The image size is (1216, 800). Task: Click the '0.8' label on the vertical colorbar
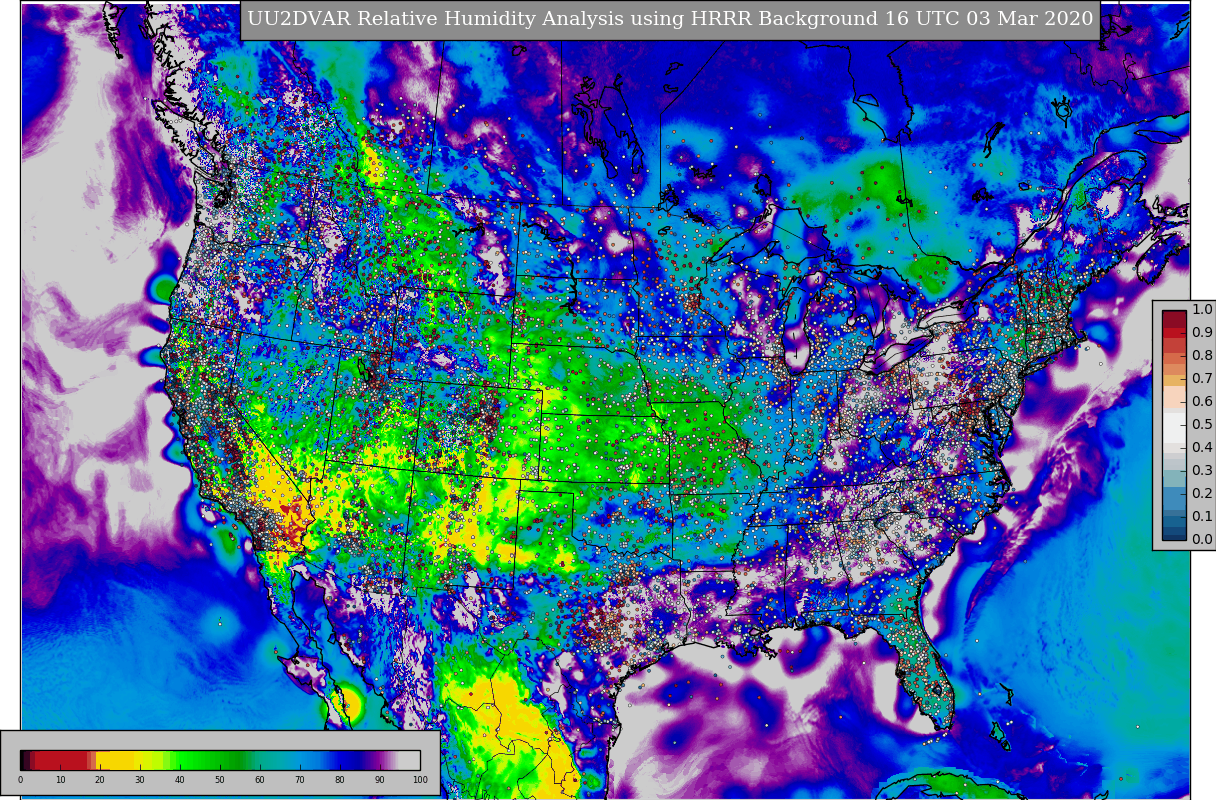point(1202,355)
